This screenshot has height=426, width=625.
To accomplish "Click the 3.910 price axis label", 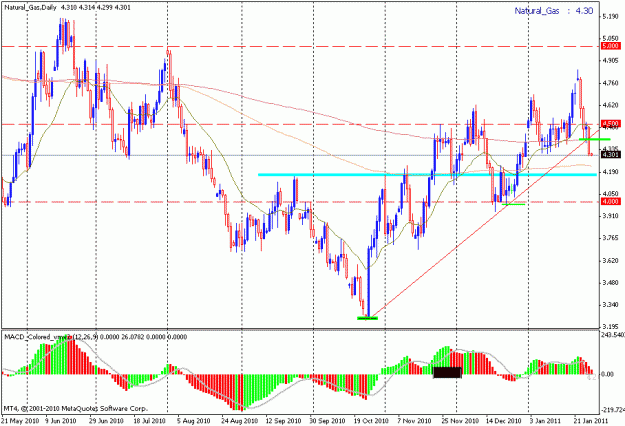I will pos(610,216).
